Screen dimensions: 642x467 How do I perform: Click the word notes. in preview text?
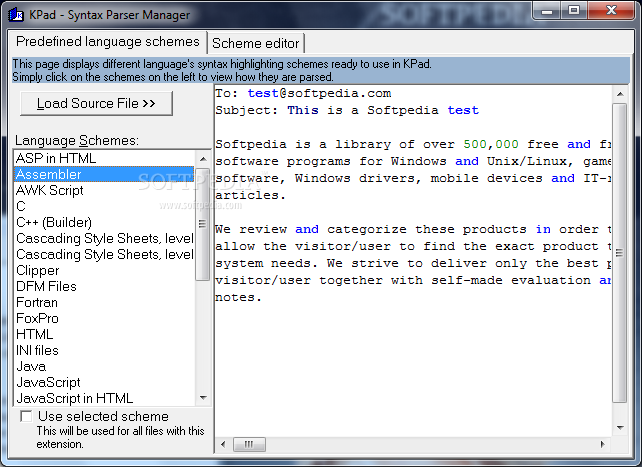click(x=238, y=298)
